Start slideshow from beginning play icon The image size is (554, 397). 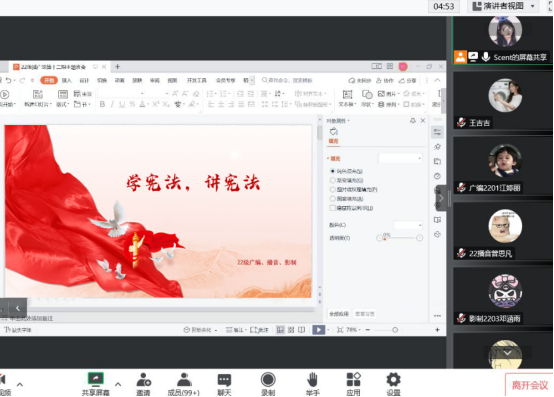tap(5, 95)
